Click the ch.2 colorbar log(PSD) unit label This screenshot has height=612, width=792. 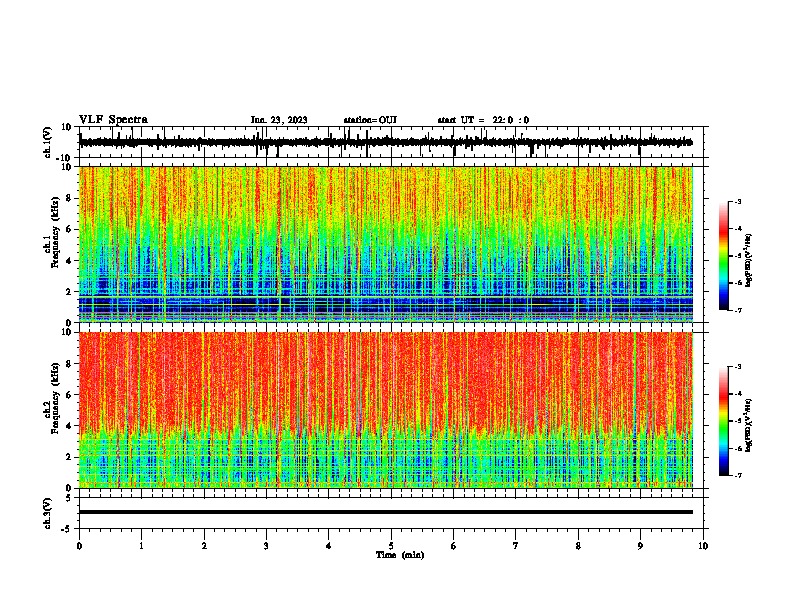748,426
